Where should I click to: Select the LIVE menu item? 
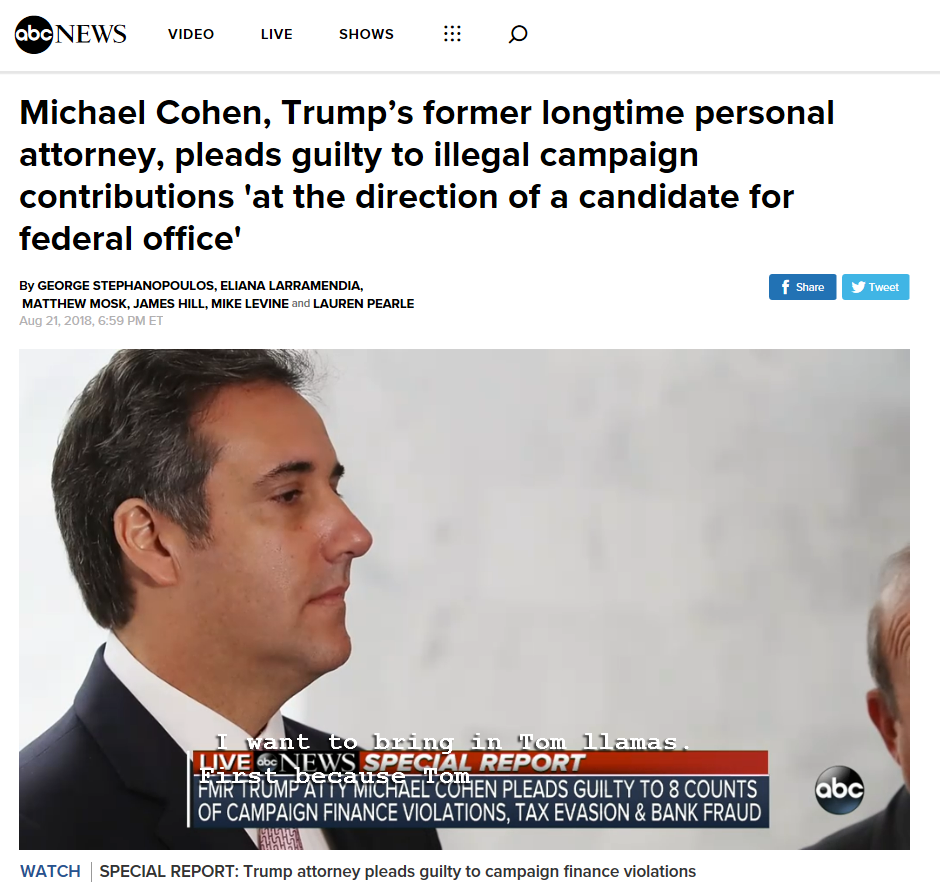276,34
